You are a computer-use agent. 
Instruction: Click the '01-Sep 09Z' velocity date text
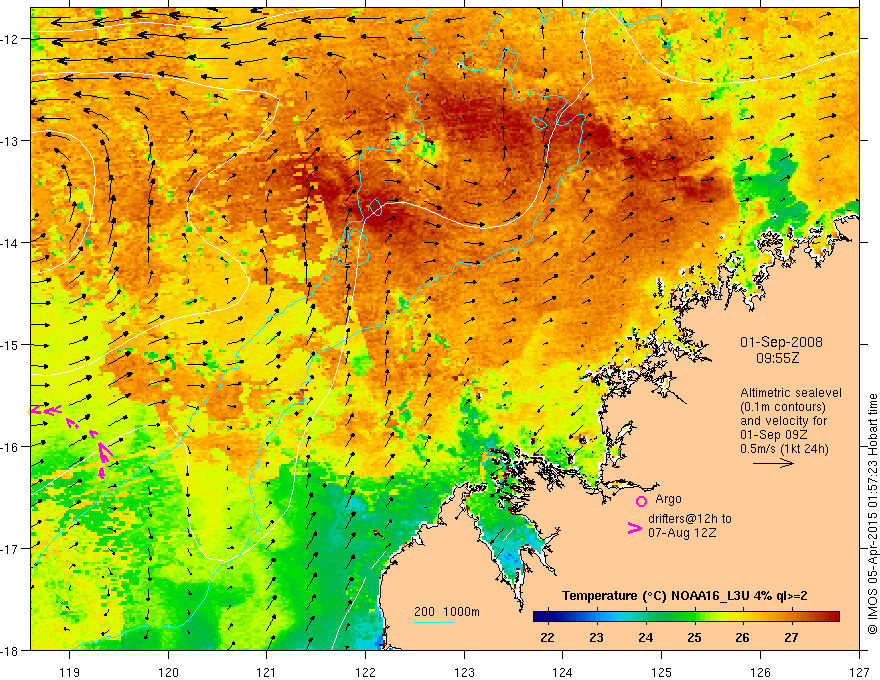pos(774,435)
